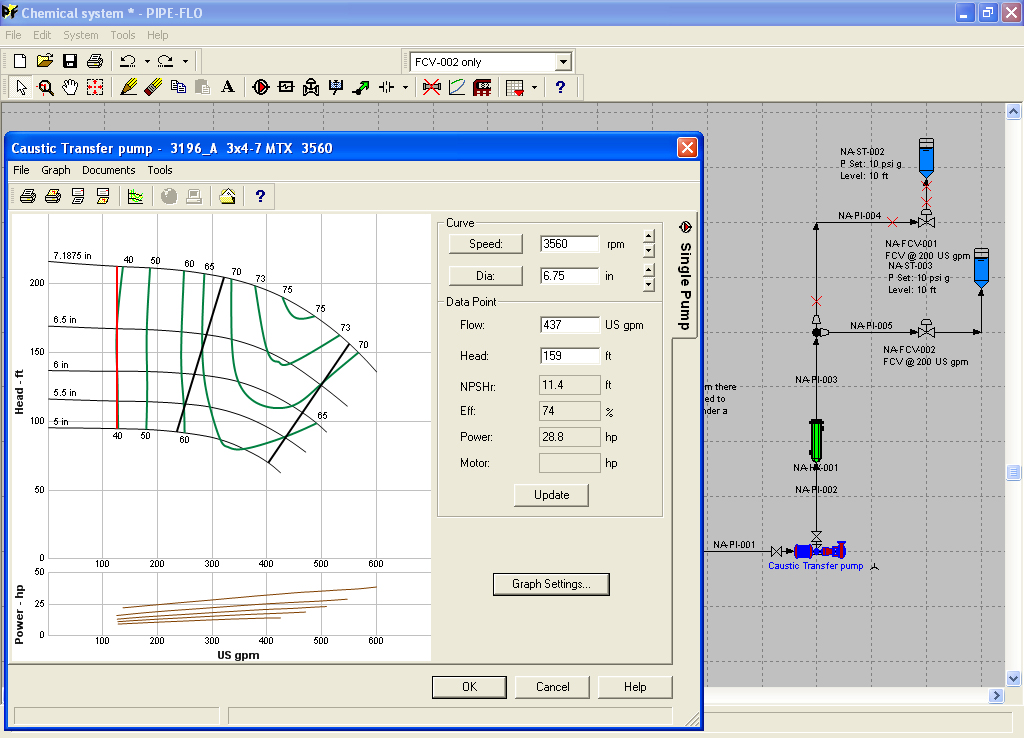
Task: Increase speed with the up stepper arrow
Action: 648,237
